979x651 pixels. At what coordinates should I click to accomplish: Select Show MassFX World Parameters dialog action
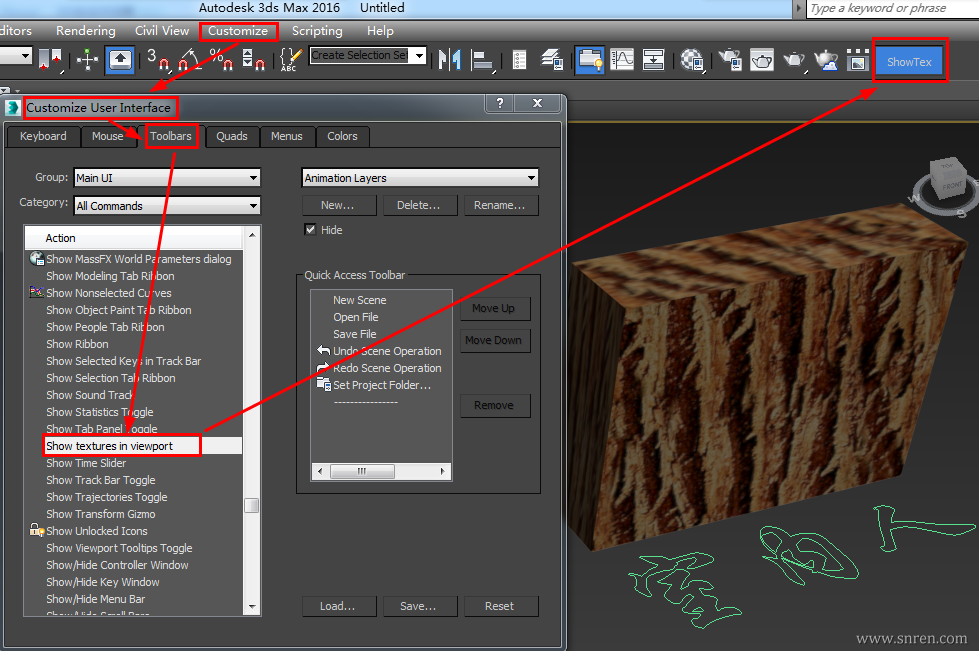[133, 259]
